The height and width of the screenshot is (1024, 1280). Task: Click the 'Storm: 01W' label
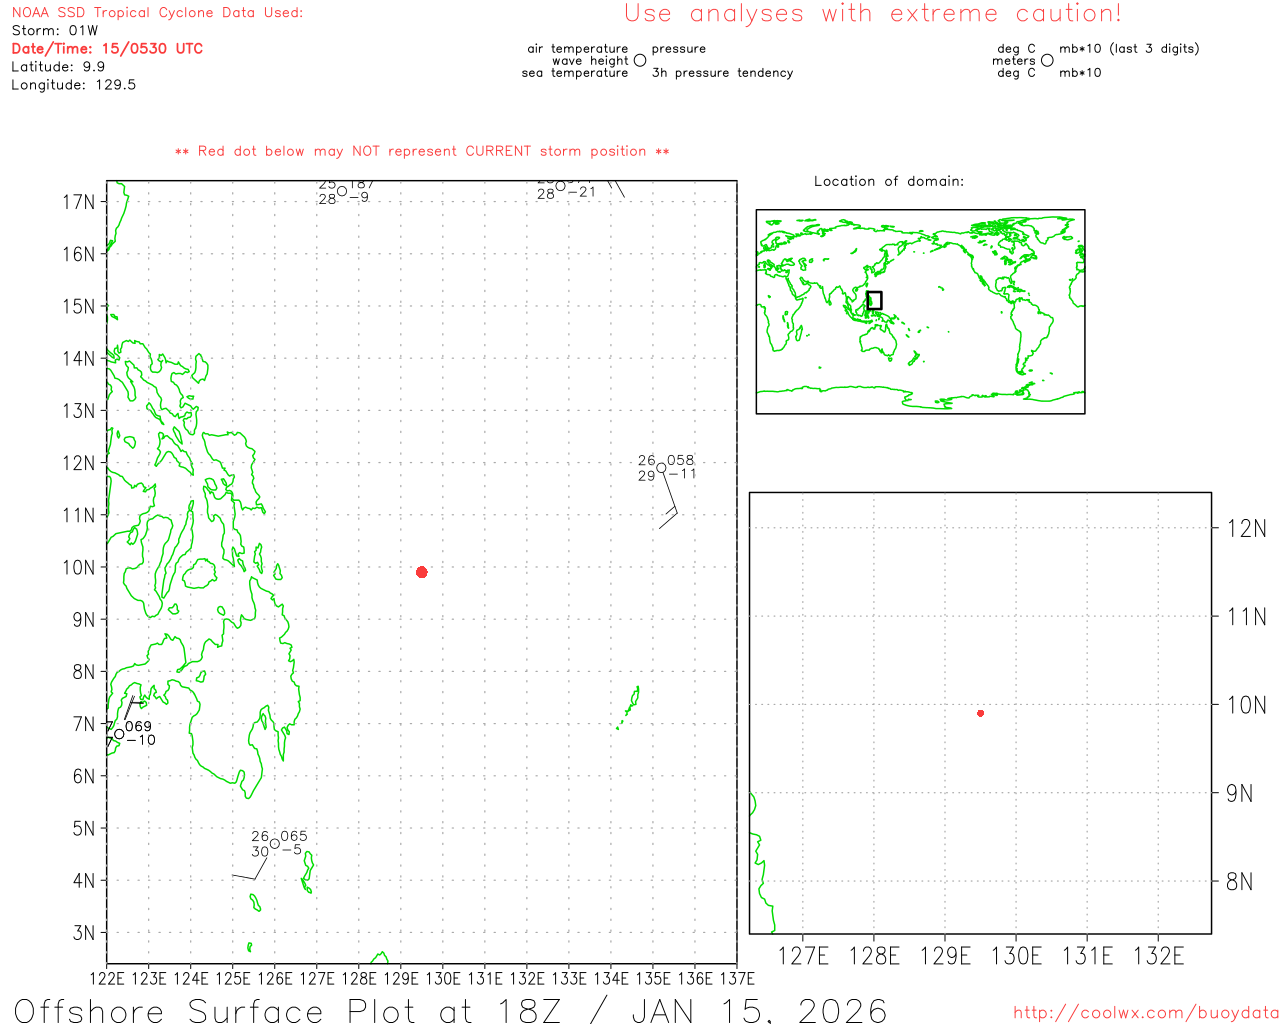tap(55, 31)
